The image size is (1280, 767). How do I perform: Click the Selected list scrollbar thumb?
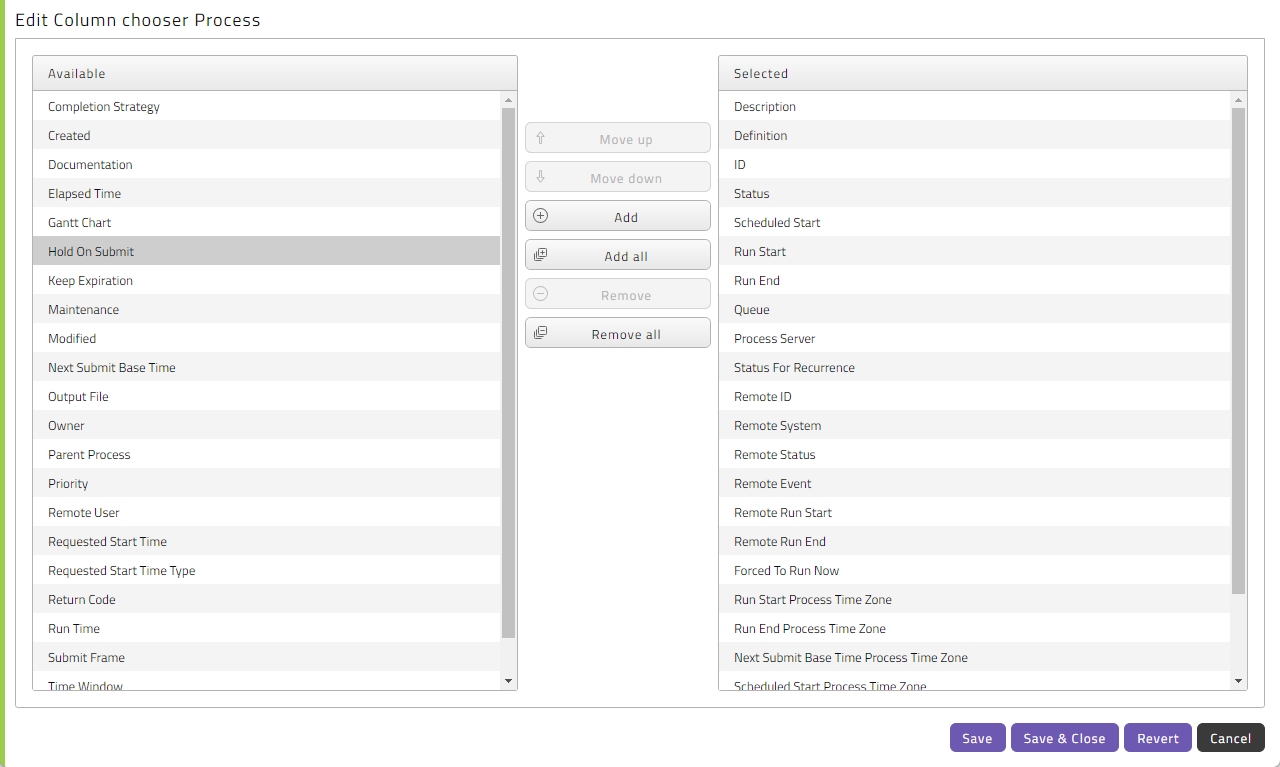tap(1239, 351)
